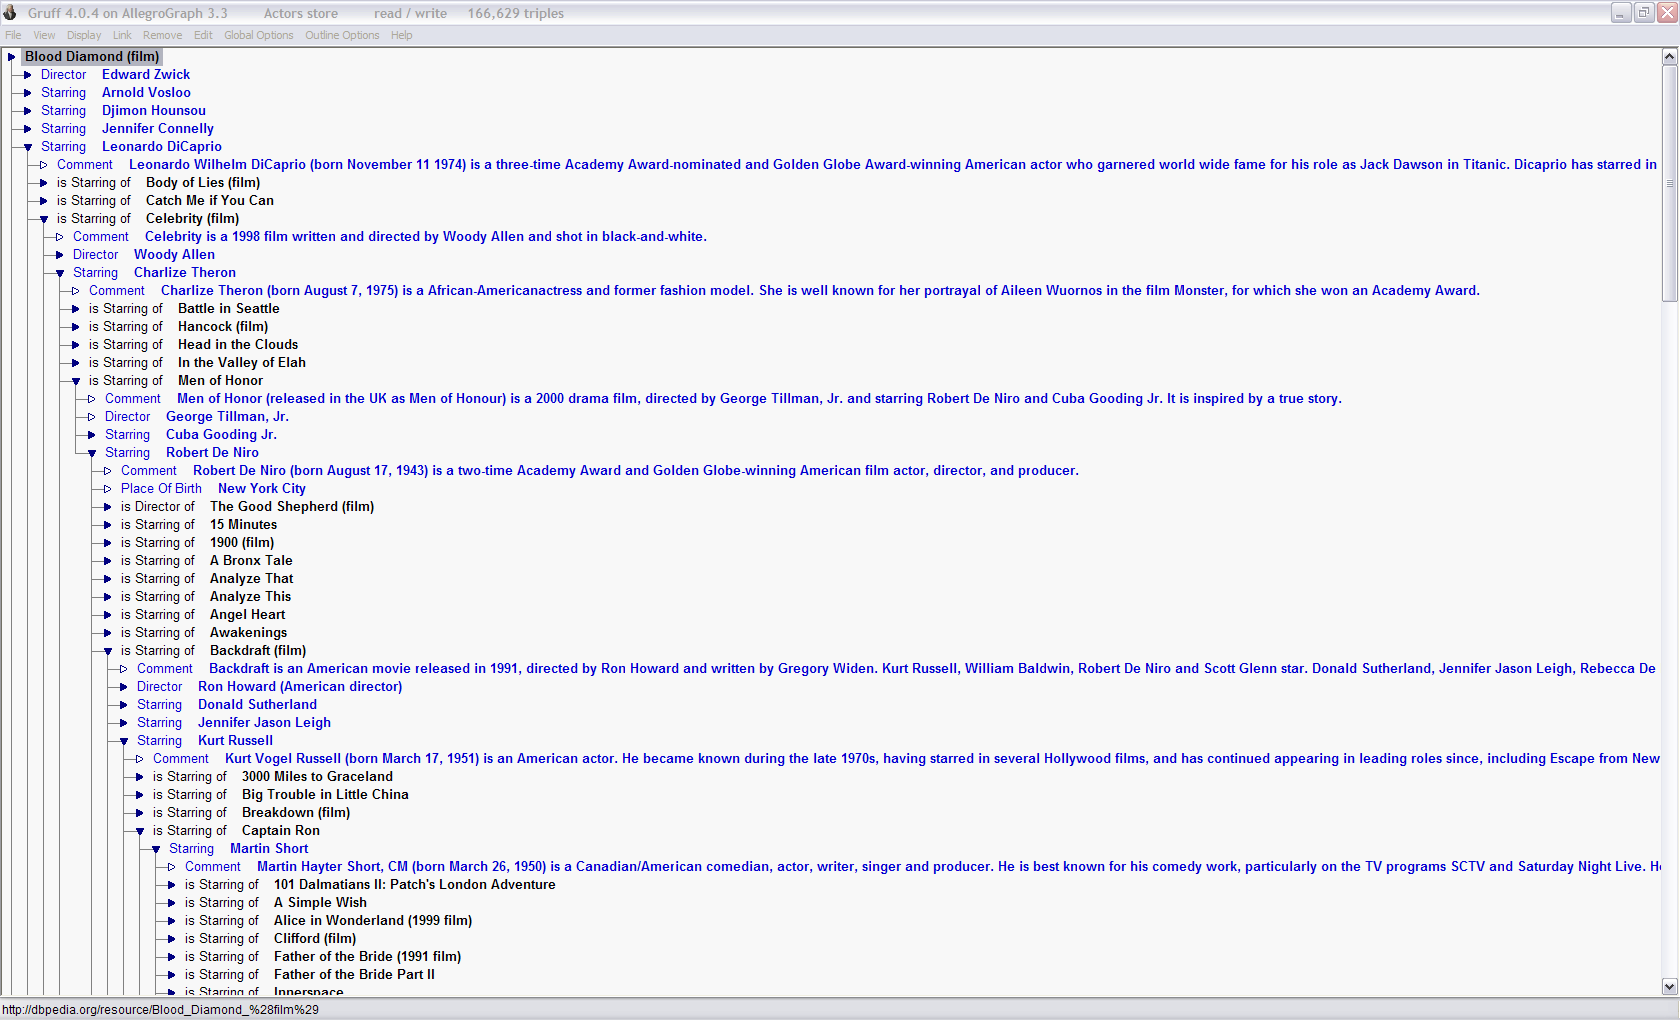Select the New York City birthplace link

[261, 489]
